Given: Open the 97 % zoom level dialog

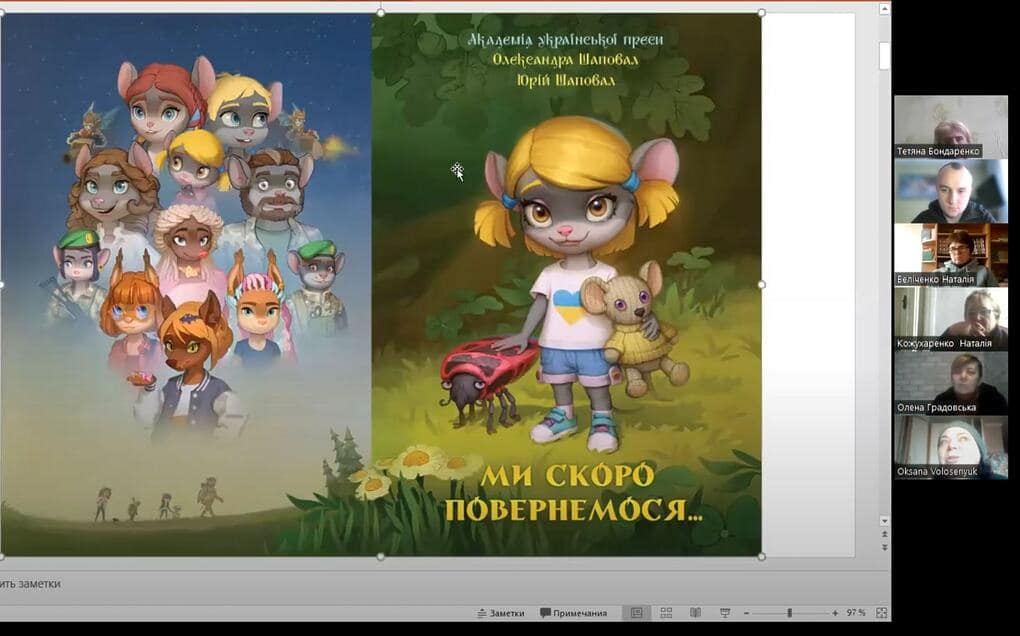Looking at the screenshot, I should (856, 613).
